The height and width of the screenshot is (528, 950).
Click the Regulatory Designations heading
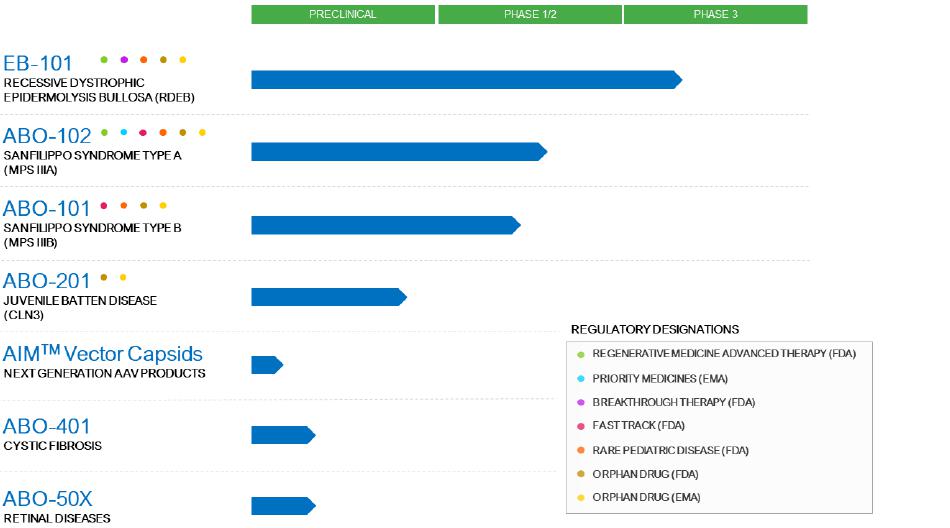(x=655, y=329)
